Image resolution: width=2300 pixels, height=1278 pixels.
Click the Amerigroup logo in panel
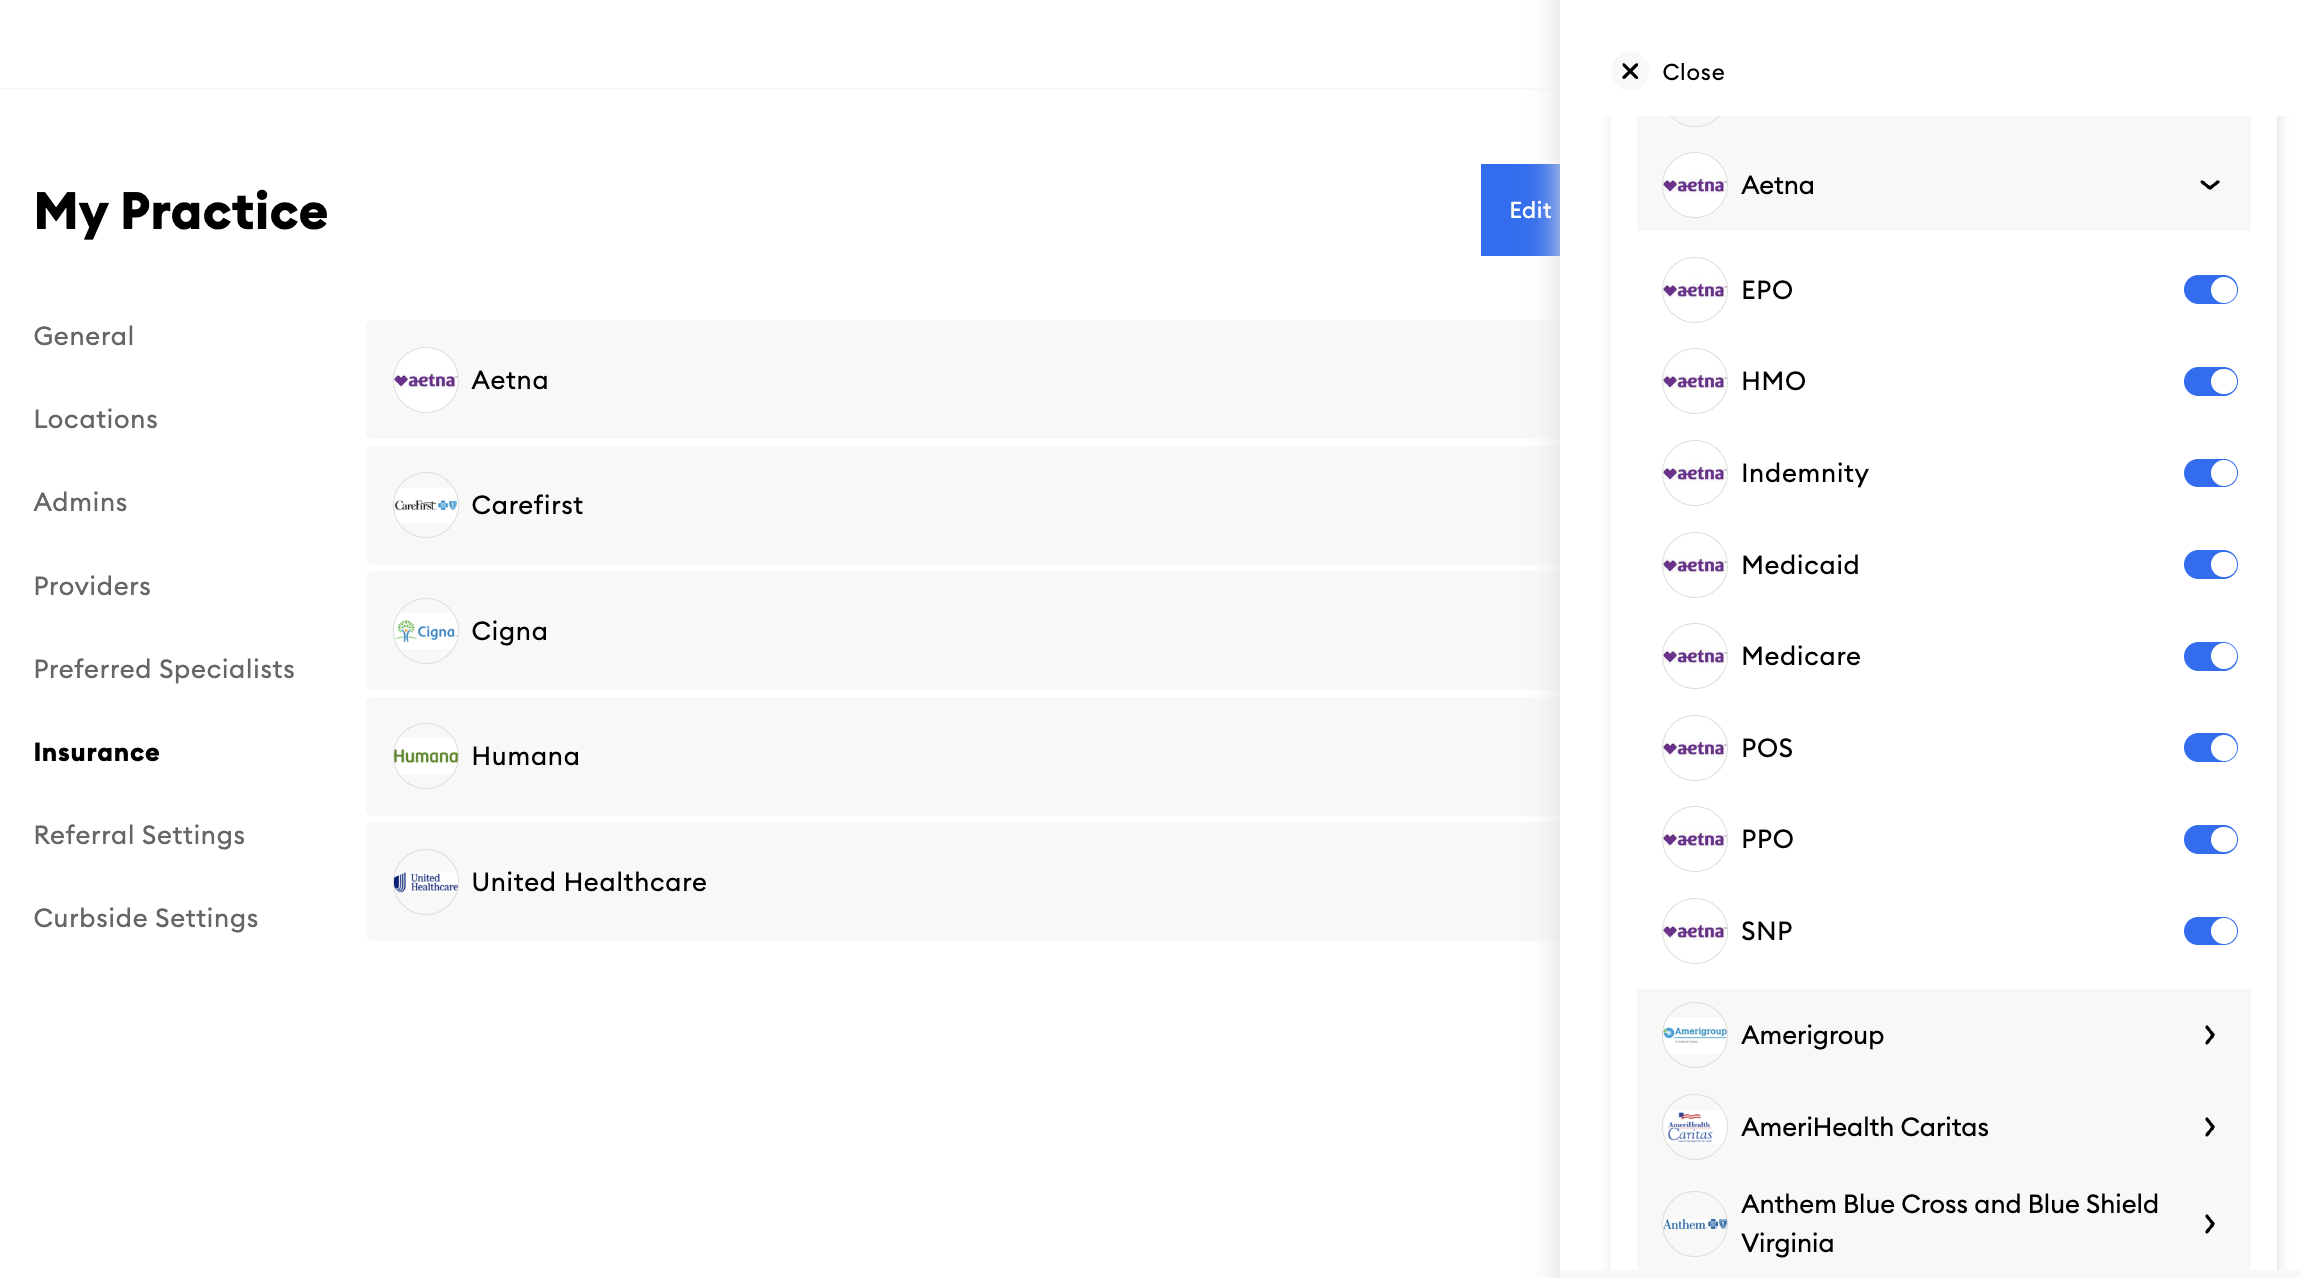pos(1694,1035)
